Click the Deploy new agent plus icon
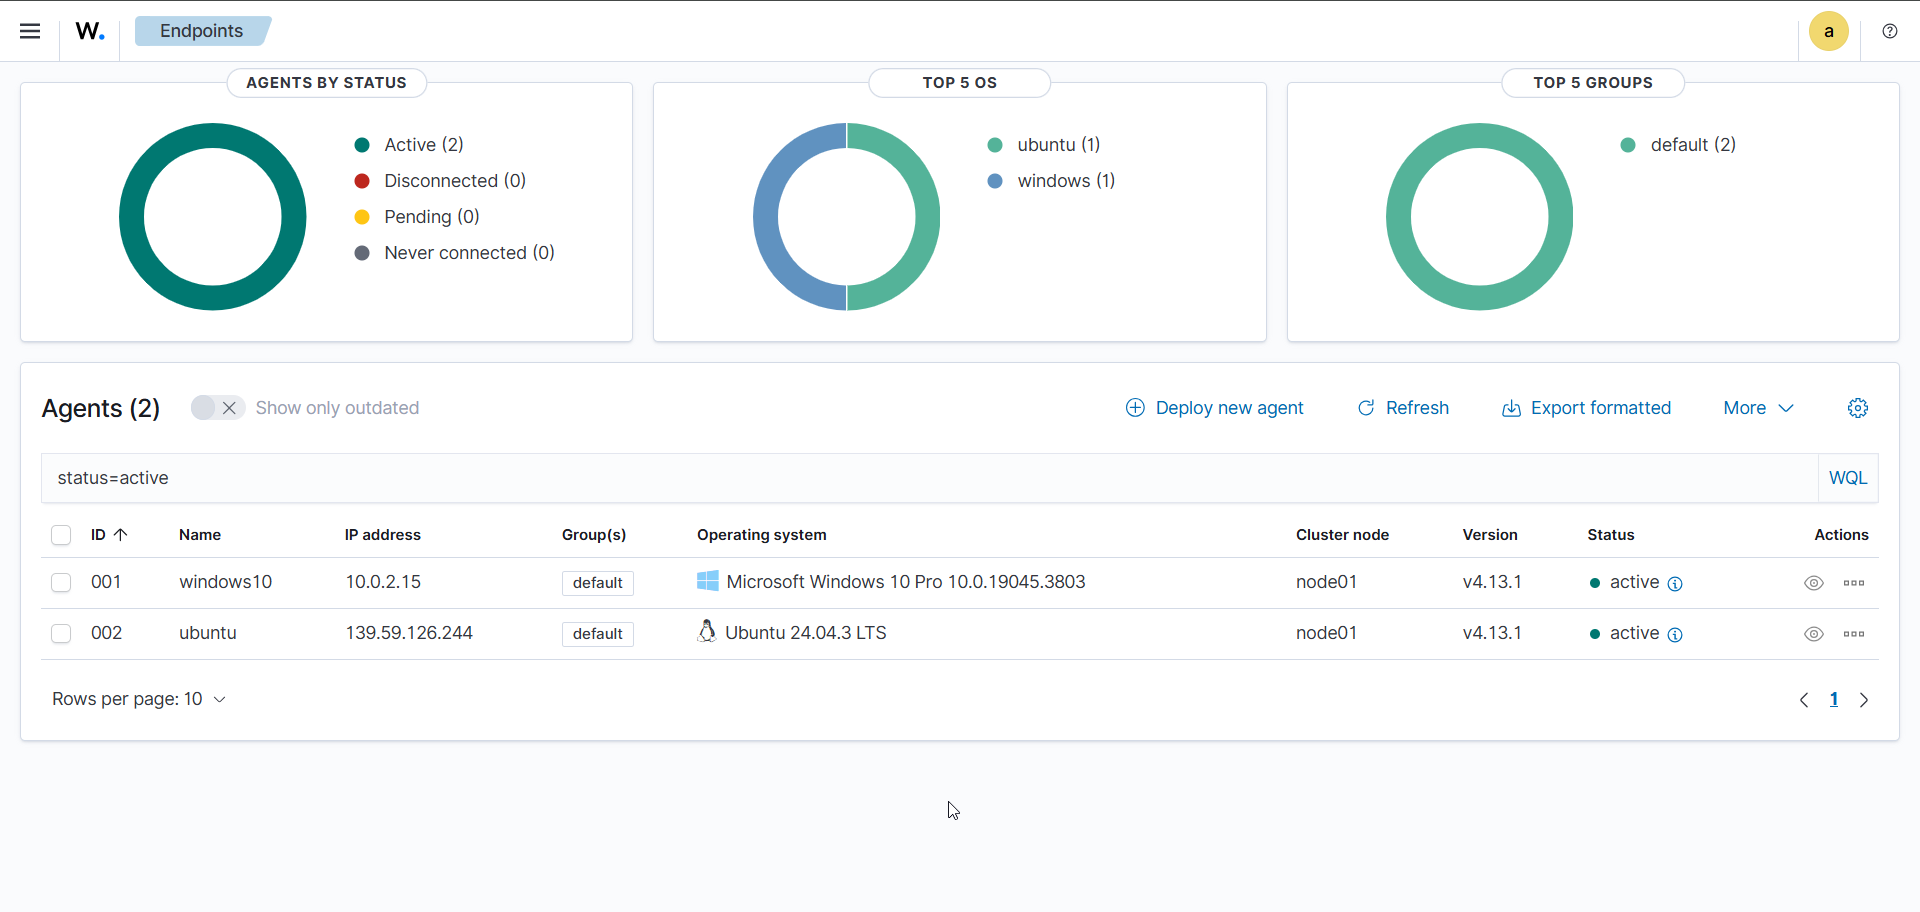This screenshot has height=912, width=1920. [1135, 408]
